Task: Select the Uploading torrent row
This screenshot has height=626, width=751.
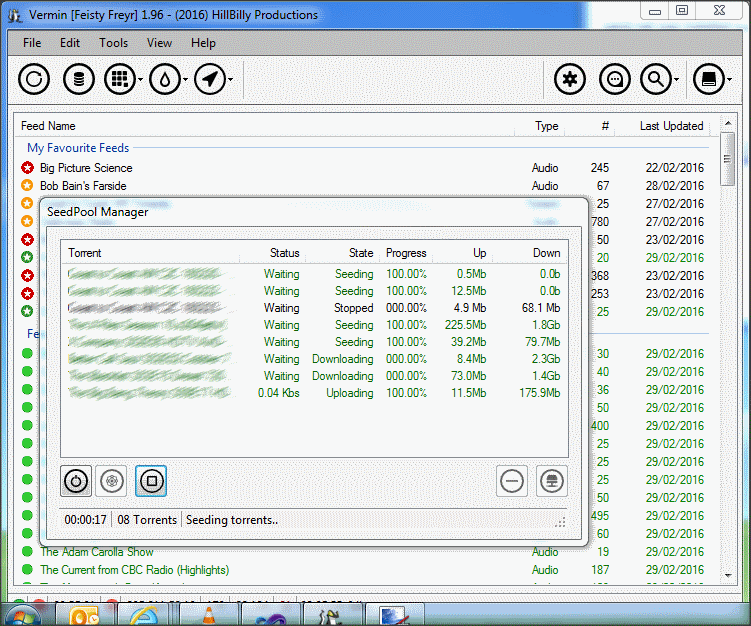Action: point(314,393)
